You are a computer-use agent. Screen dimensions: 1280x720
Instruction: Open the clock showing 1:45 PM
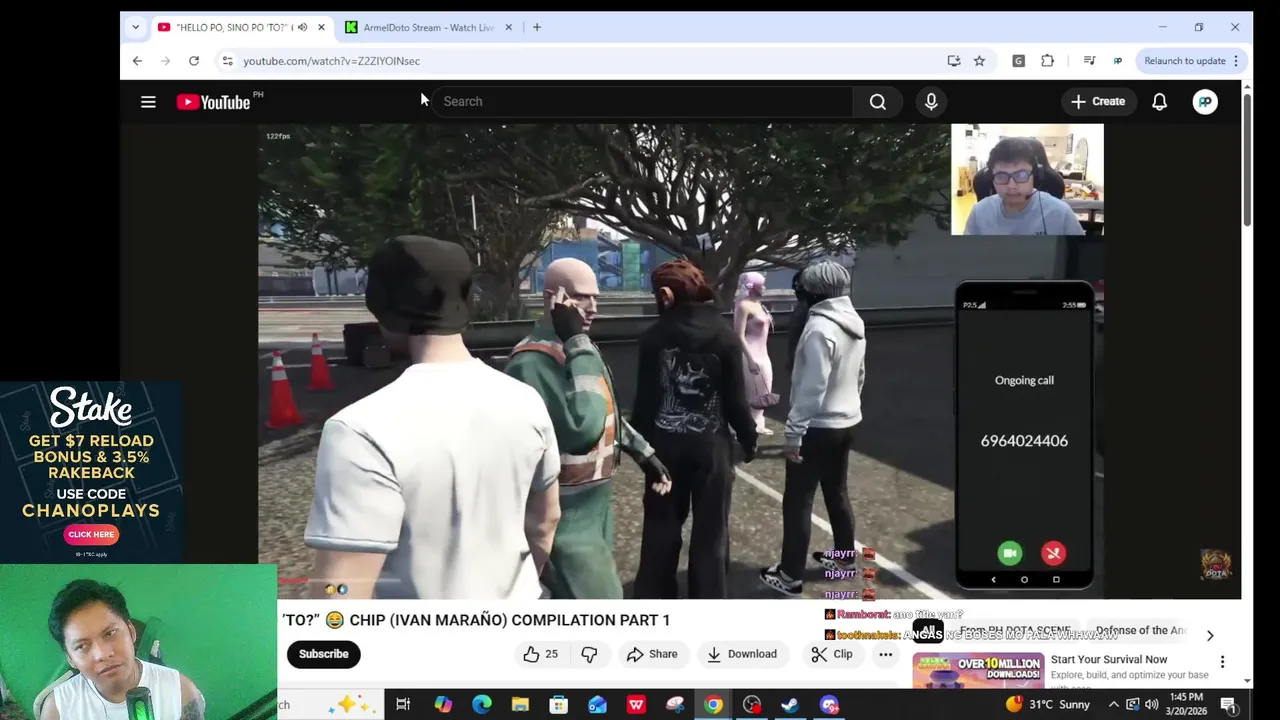1186,704
